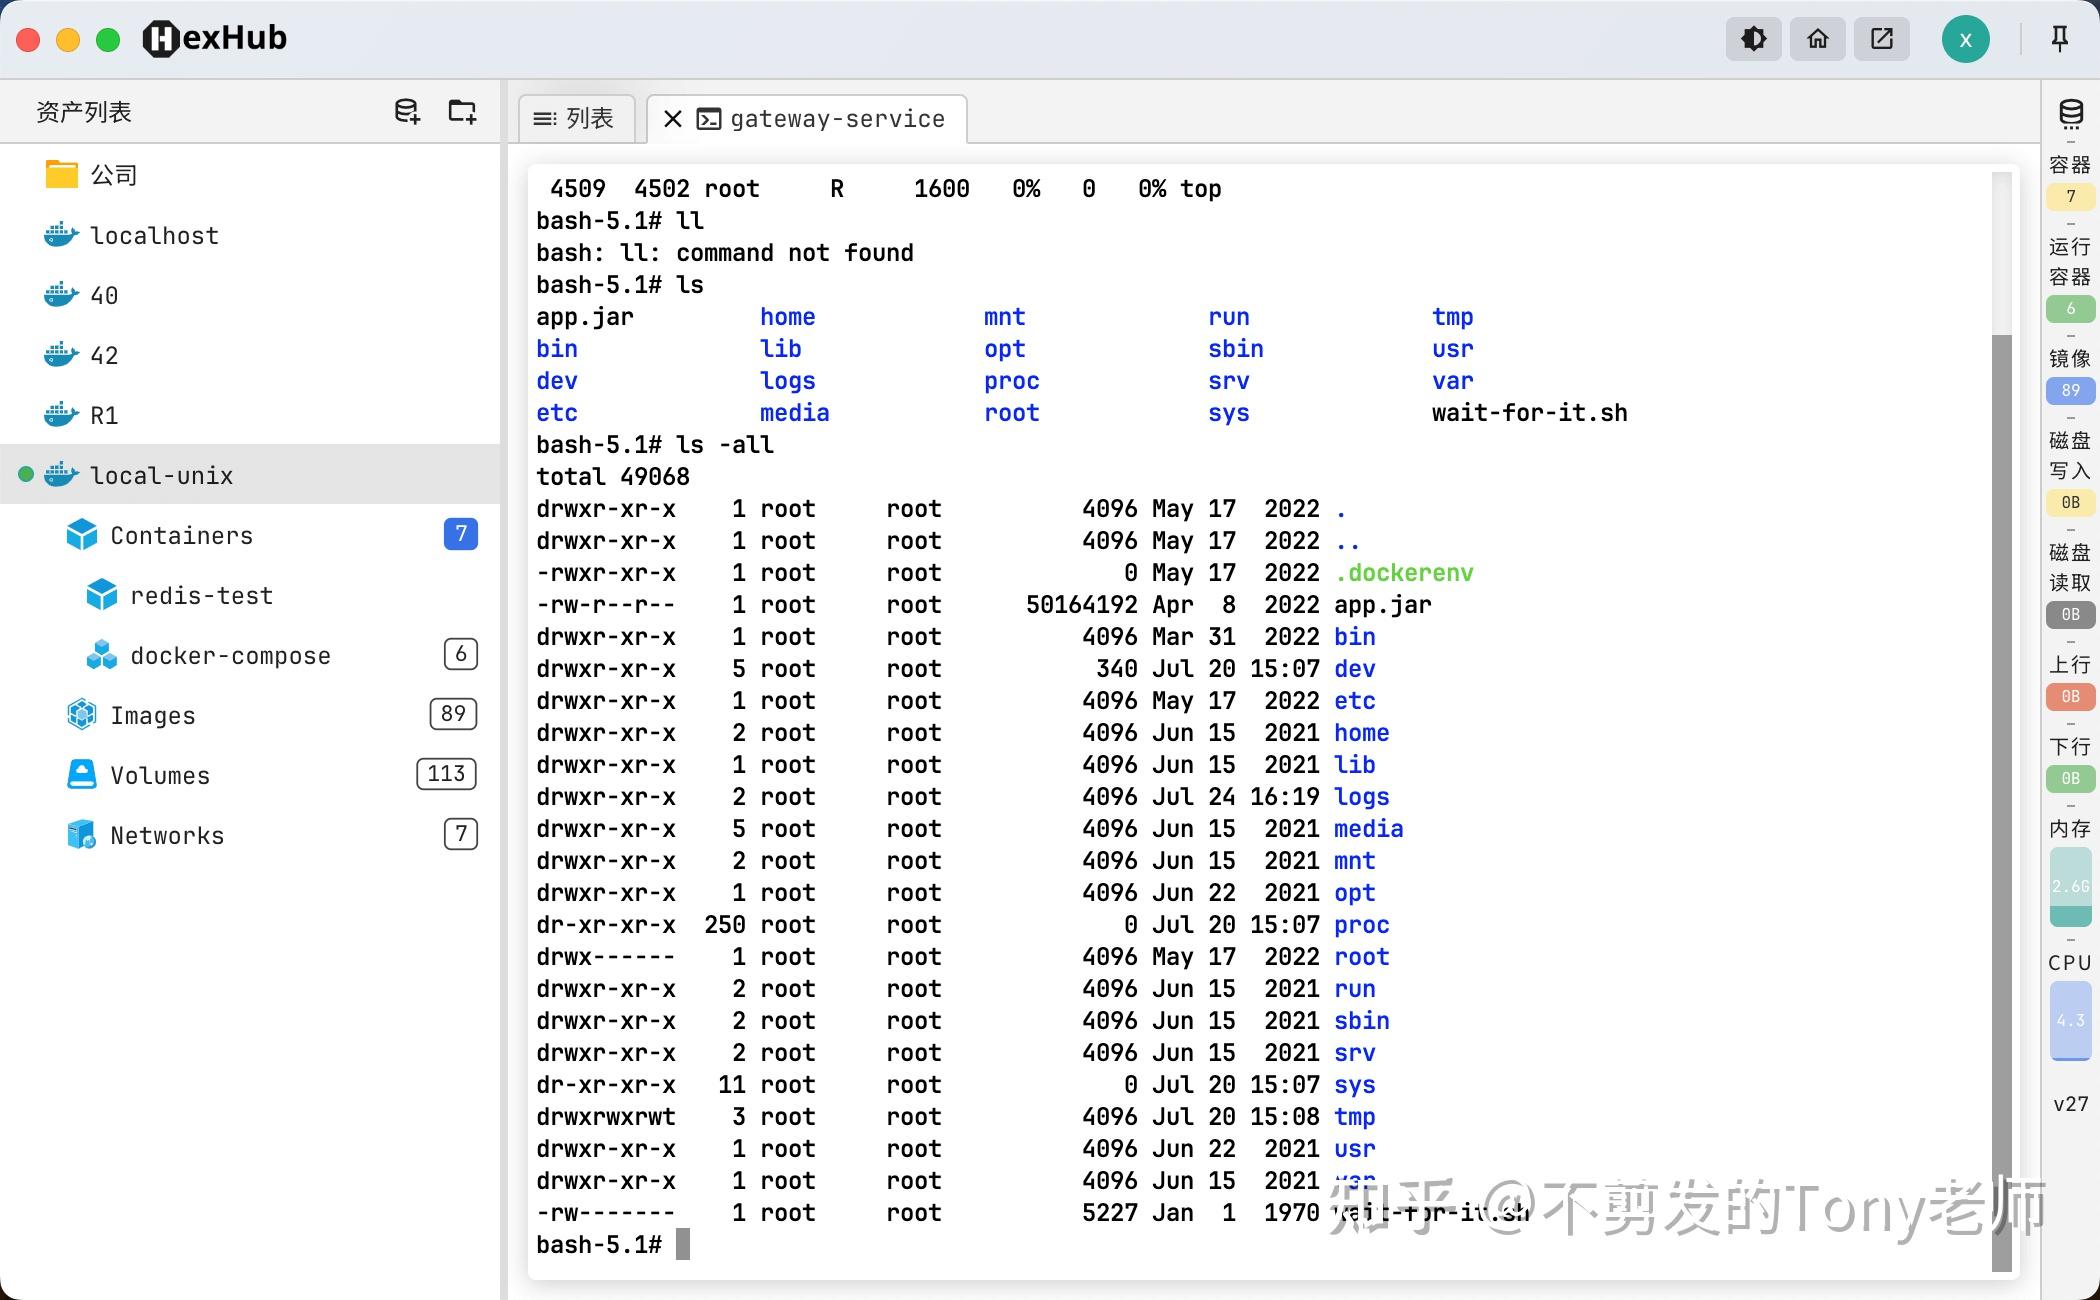Click the CPU usage gauge

(x=2070, y=1020)
